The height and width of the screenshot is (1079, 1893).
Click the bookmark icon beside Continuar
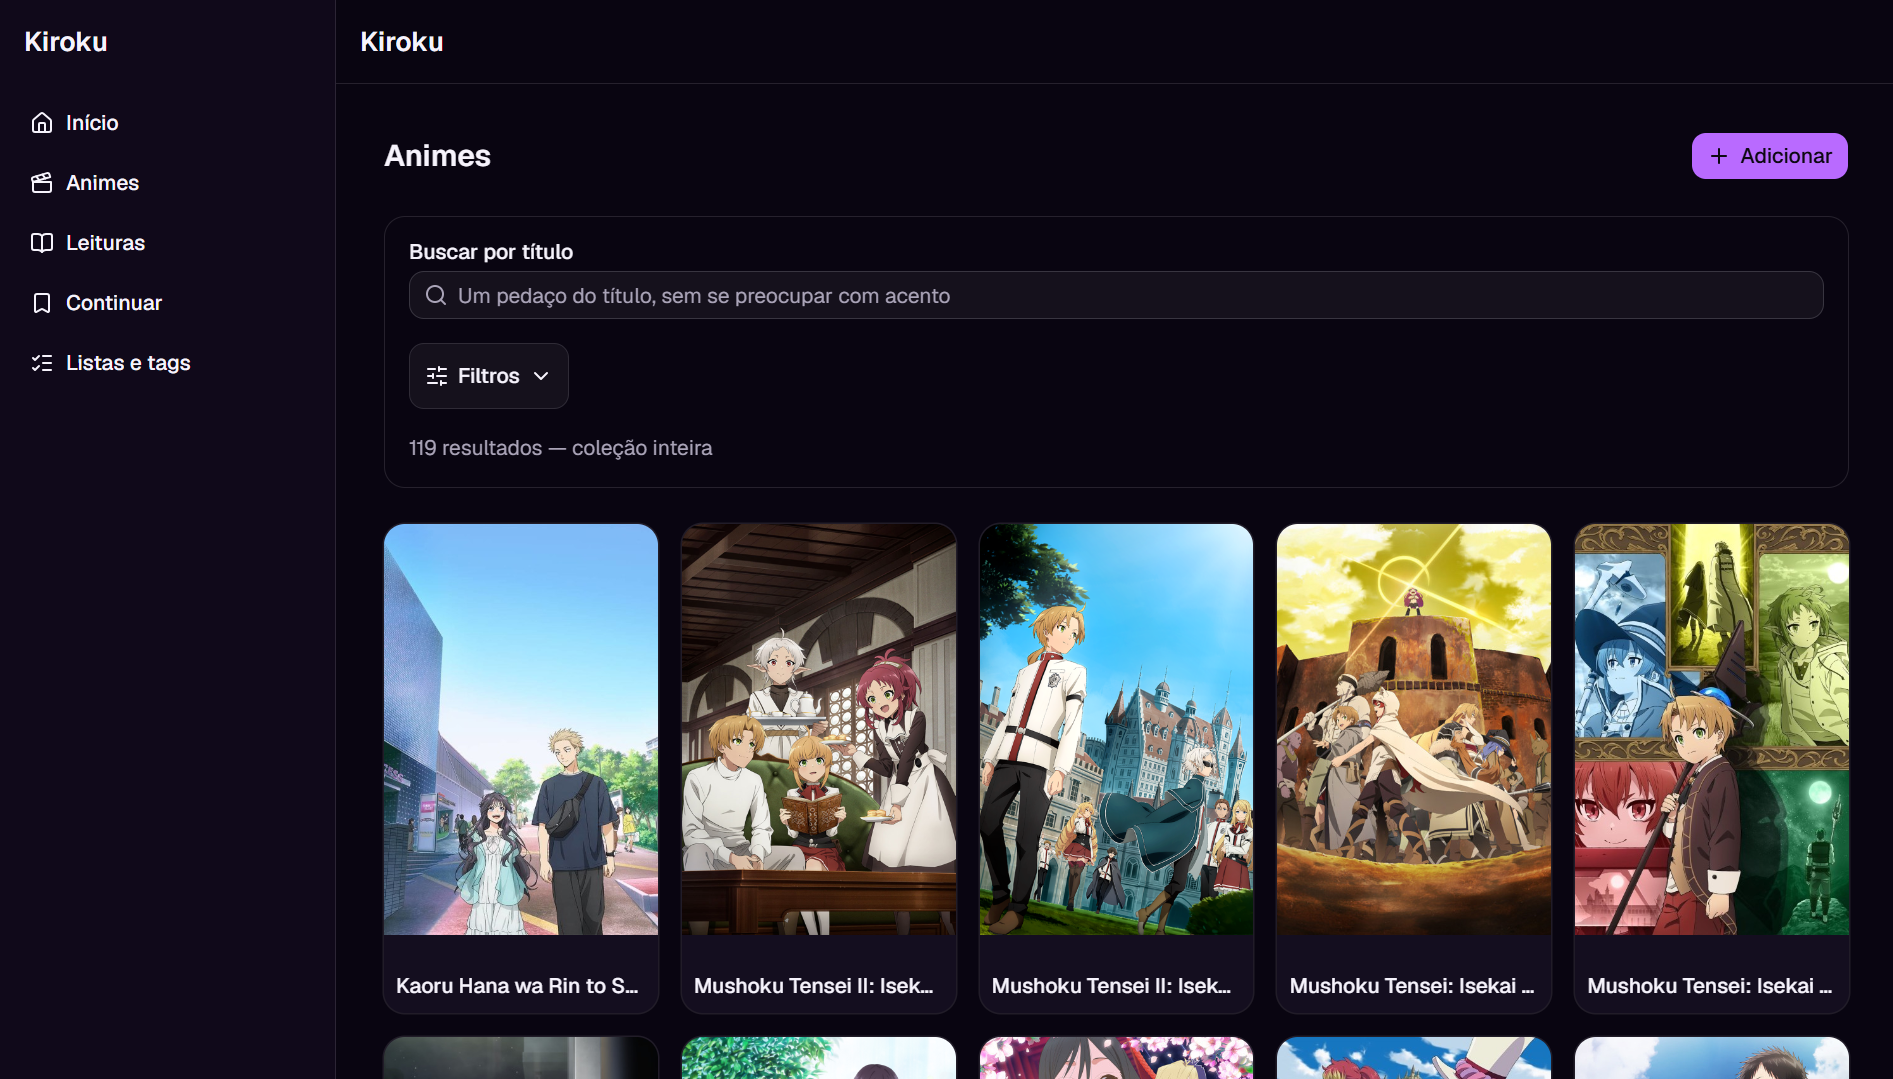(x=42, y=303)
